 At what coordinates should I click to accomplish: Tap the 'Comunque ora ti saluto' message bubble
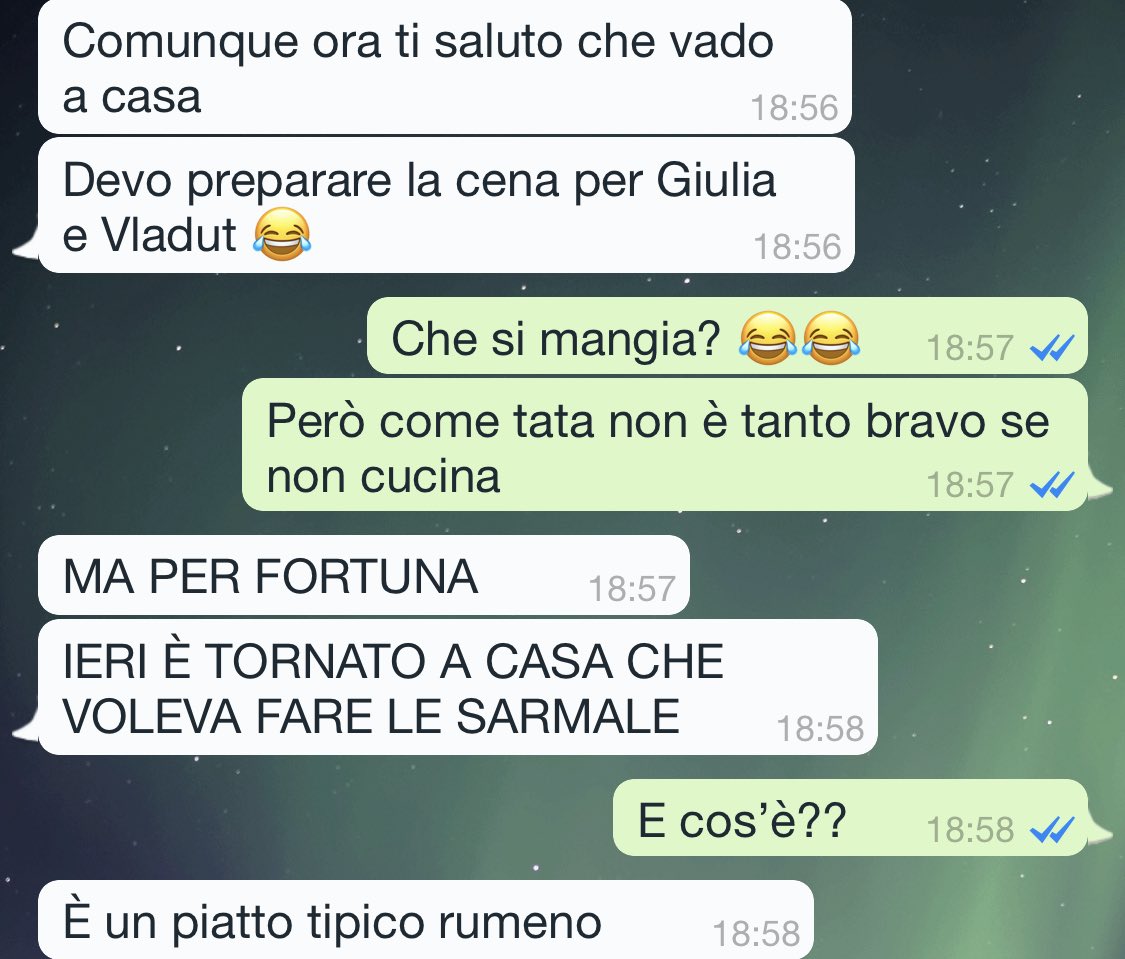[445, 67]
